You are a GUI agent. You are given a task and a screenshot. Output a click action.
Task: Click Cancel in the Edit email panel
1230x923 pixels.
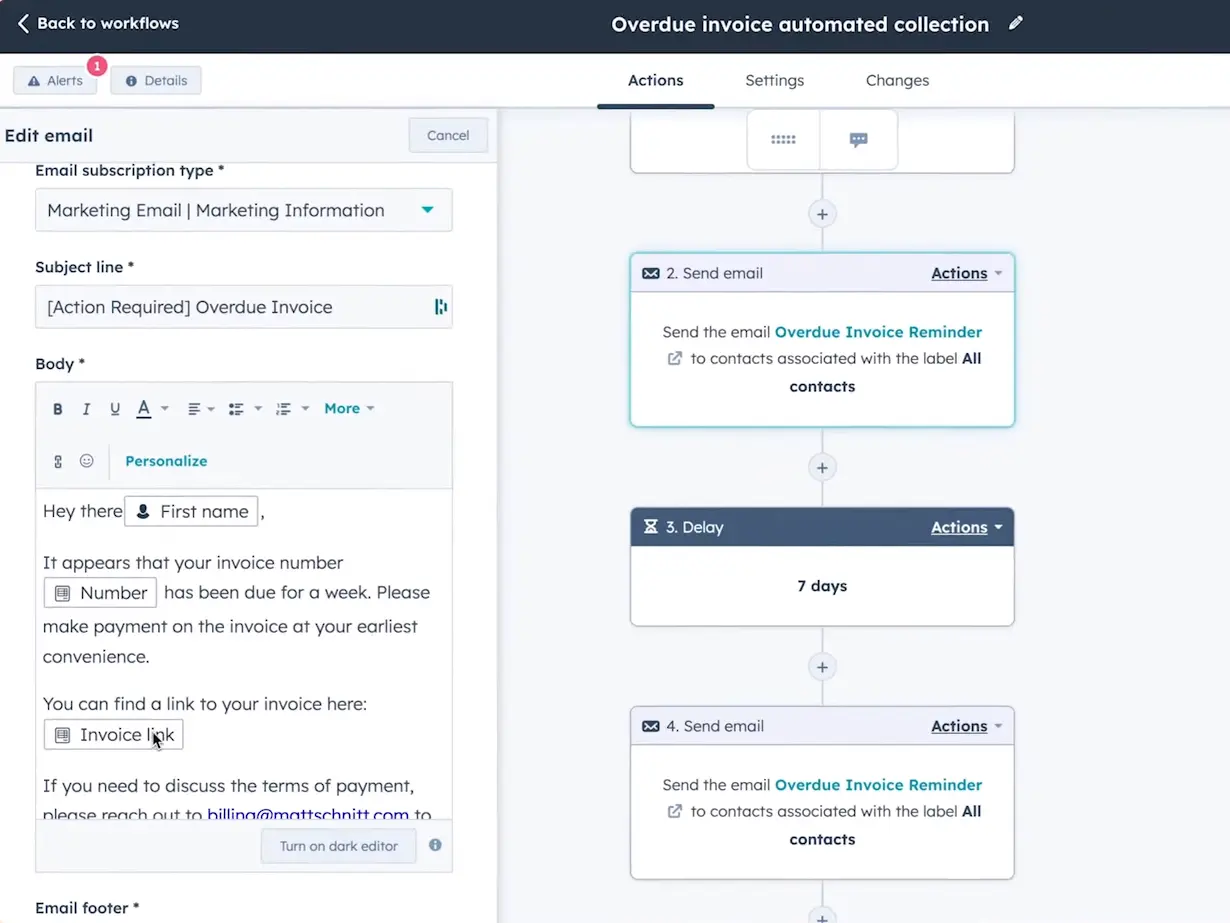point(447,135)
